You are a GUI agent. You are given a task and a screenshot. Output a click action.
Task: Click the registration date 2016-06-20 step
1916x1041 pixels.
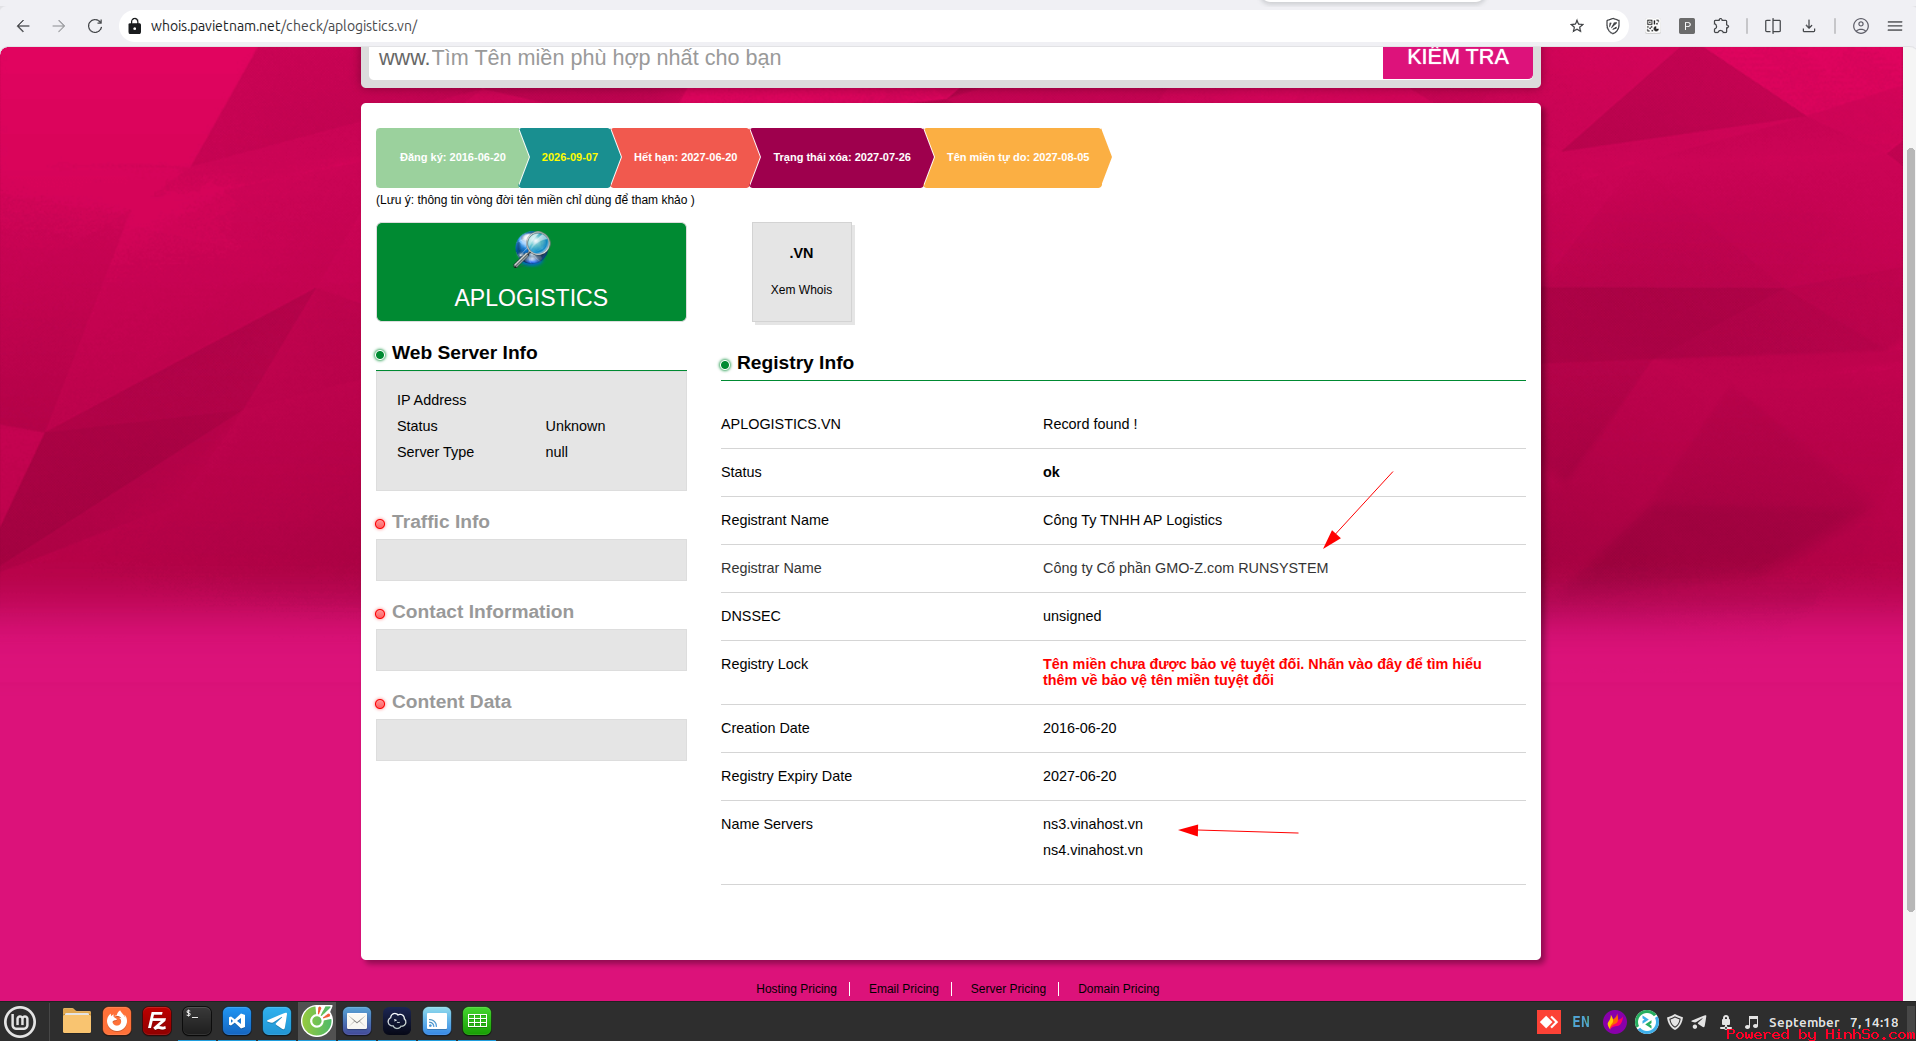coord(452,157)
